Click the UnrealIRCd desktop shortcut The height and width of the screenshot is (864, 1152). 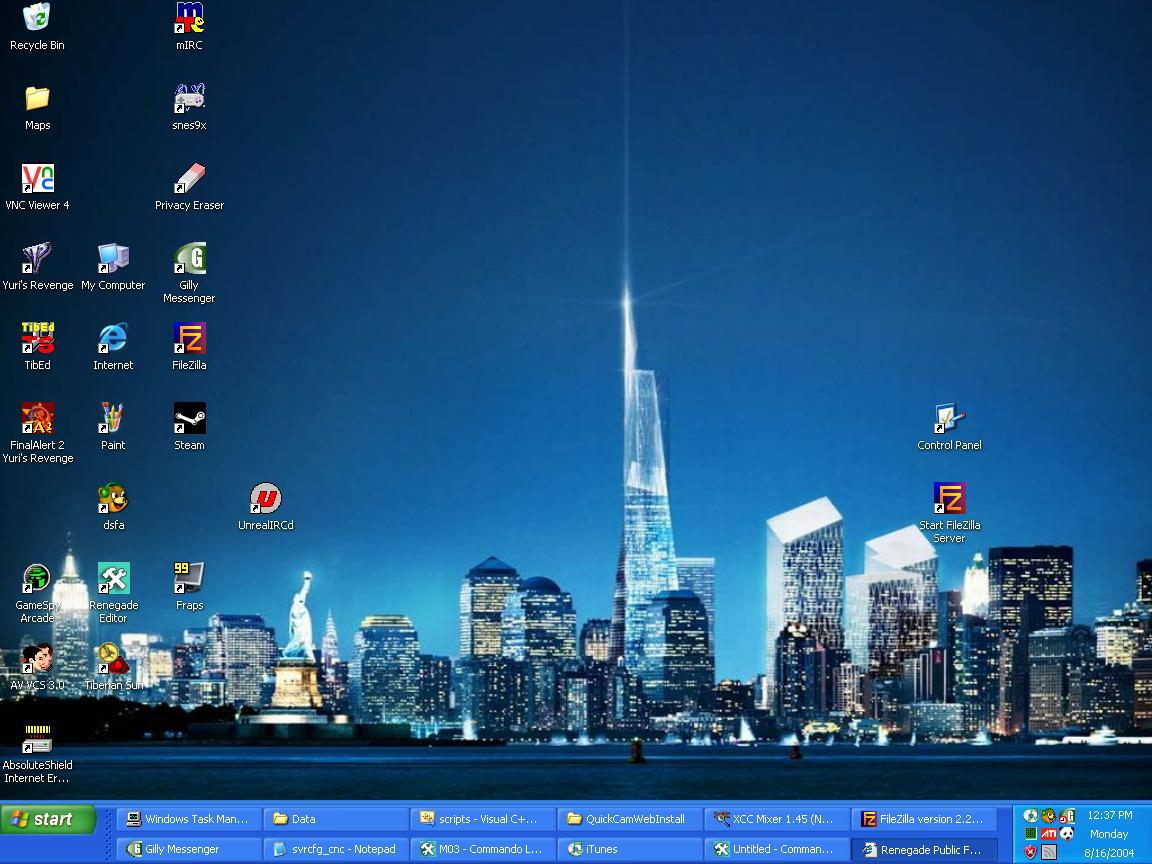point(265,499)
